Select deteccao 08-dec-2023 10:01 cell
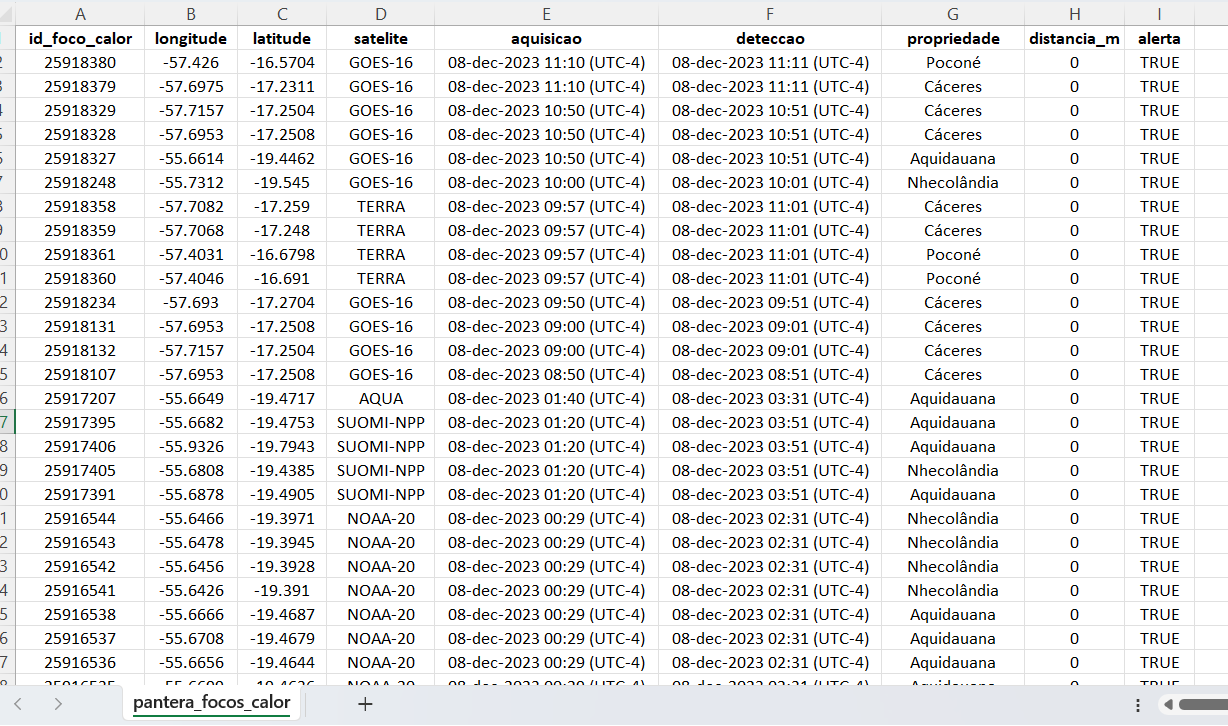The height and width of the screenshot is (726, 1228). pos(770,182)
